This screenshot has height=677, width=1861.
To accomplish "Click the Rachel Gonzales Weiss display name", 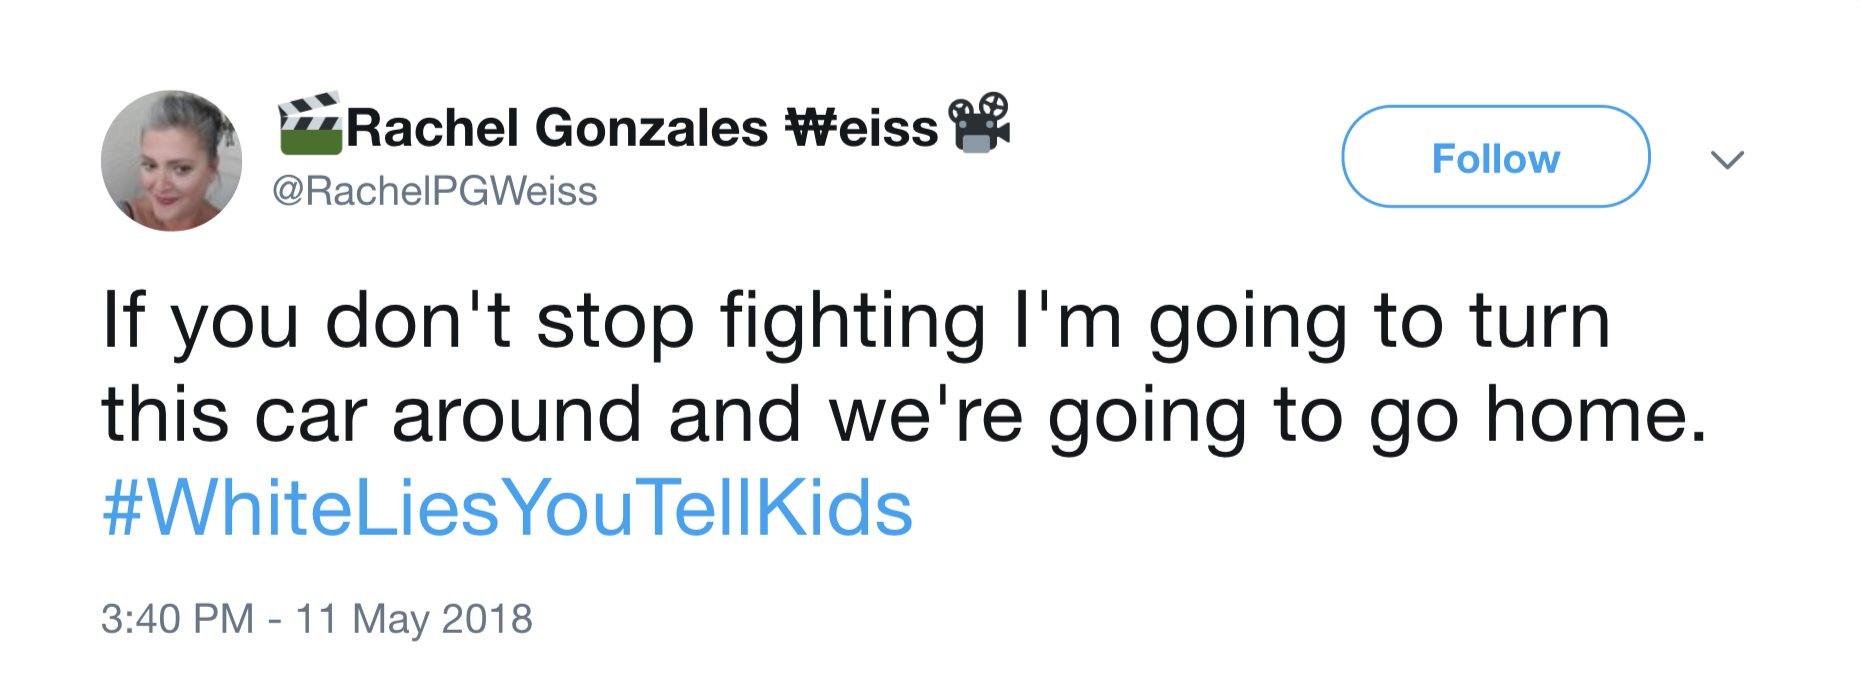I will [642, 128].
